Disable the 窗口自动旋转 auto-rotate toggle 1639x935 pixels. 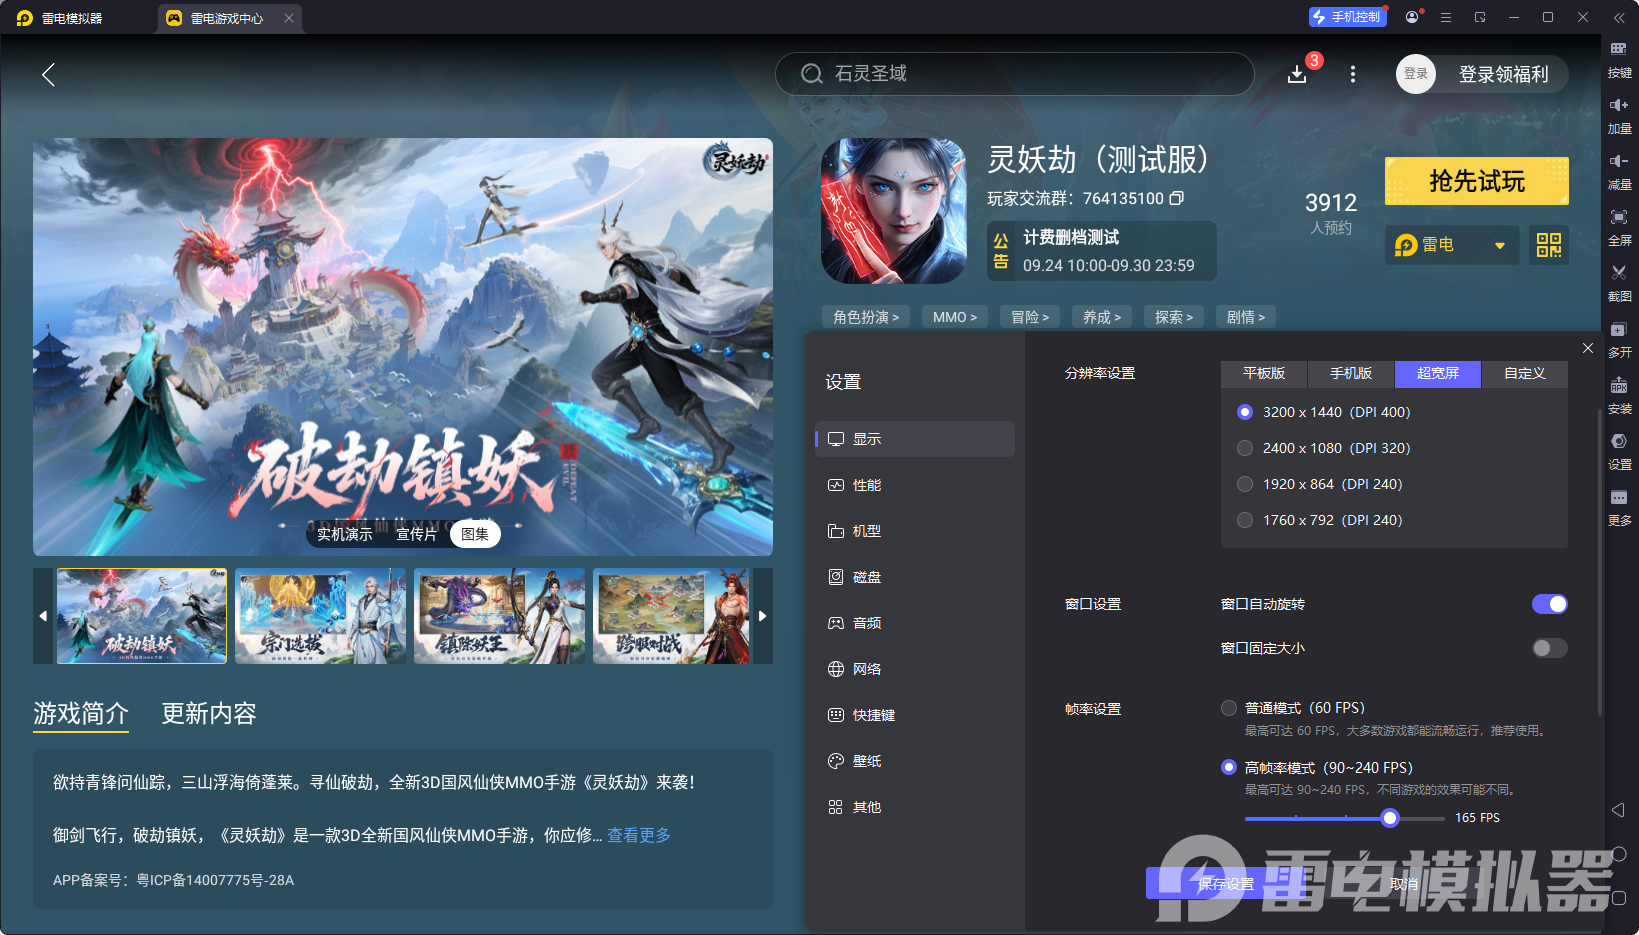(1549, 604)
